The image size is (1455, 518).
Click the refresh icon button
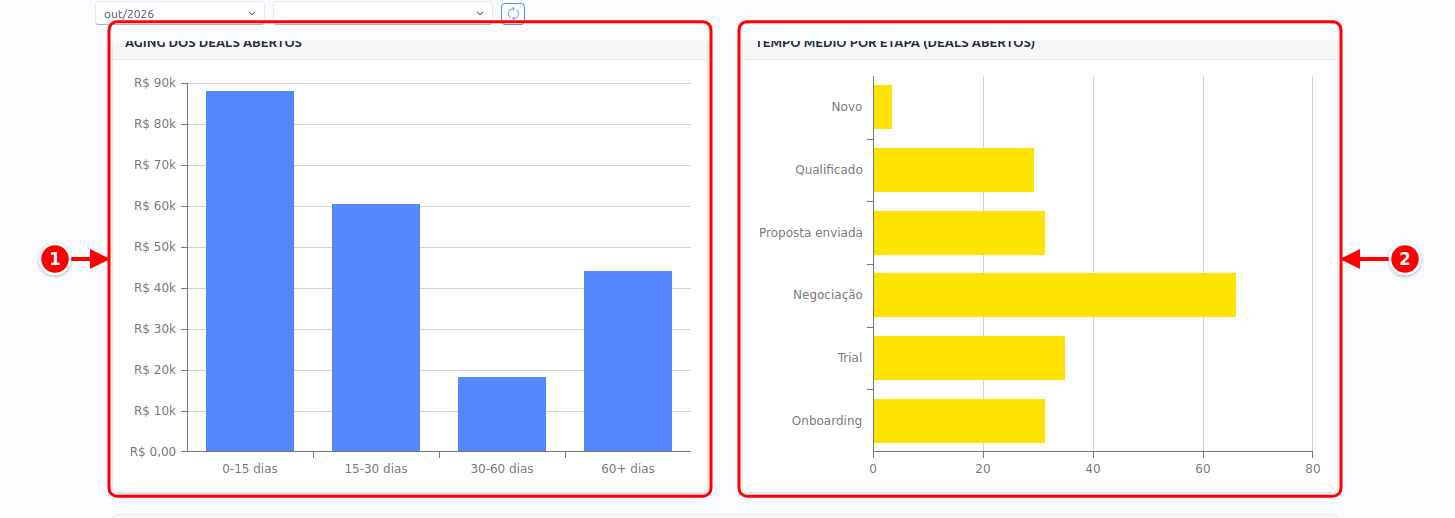point(513,13)
